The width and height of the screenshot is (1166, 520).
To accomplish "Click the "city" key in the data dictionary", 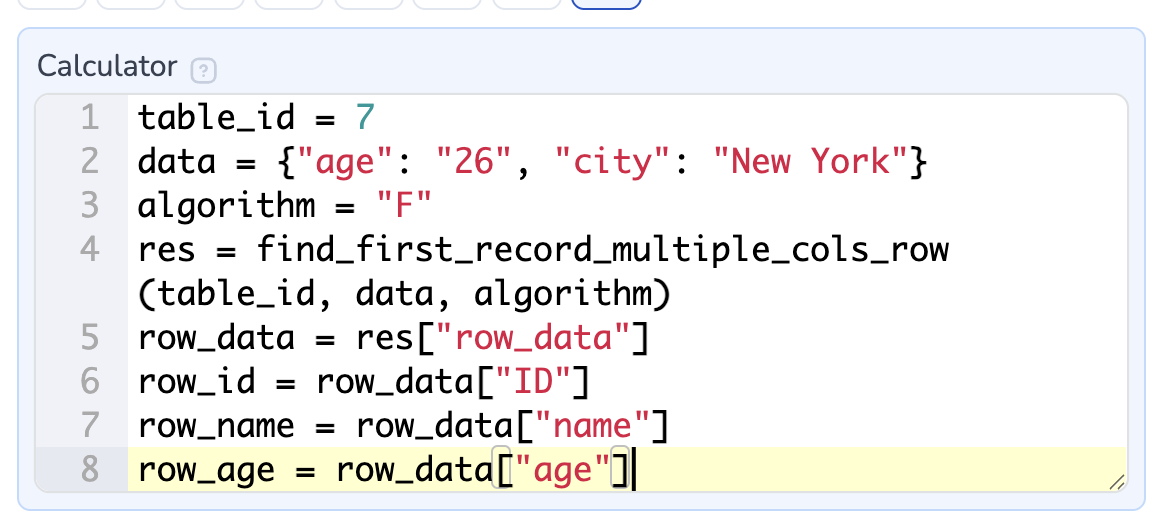I will click(x=621, y=162).
